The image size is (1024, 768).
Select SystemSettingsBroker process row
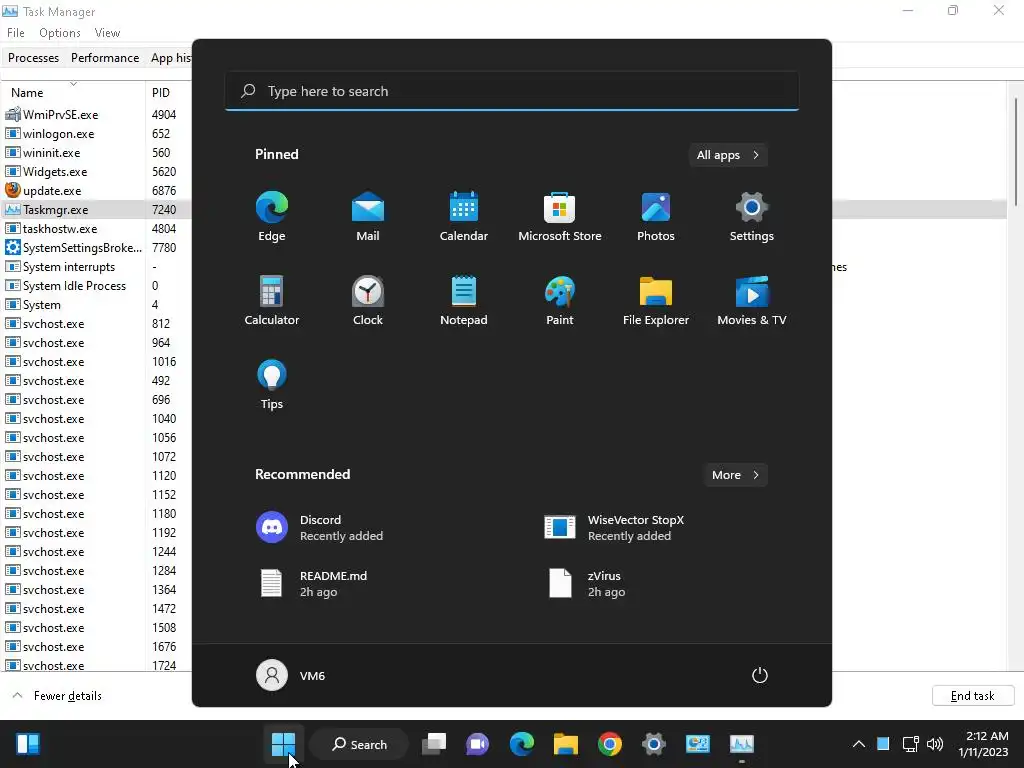pos(97,248)
